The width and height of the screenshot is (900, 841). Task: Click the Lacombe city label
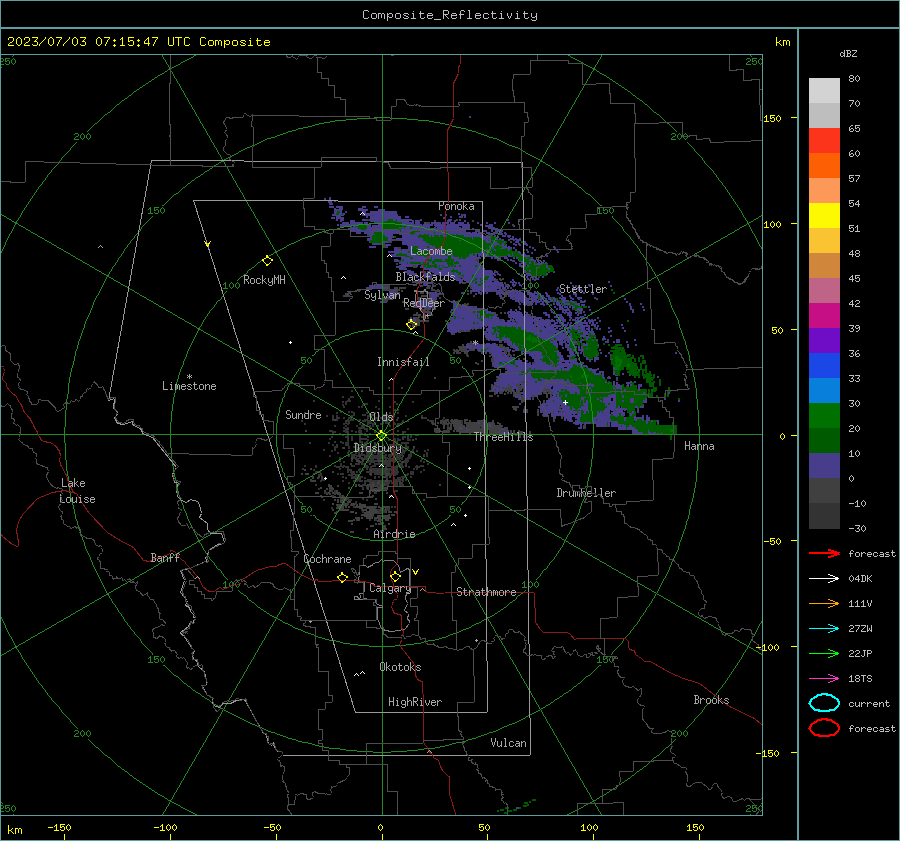[x=431, y=251]
